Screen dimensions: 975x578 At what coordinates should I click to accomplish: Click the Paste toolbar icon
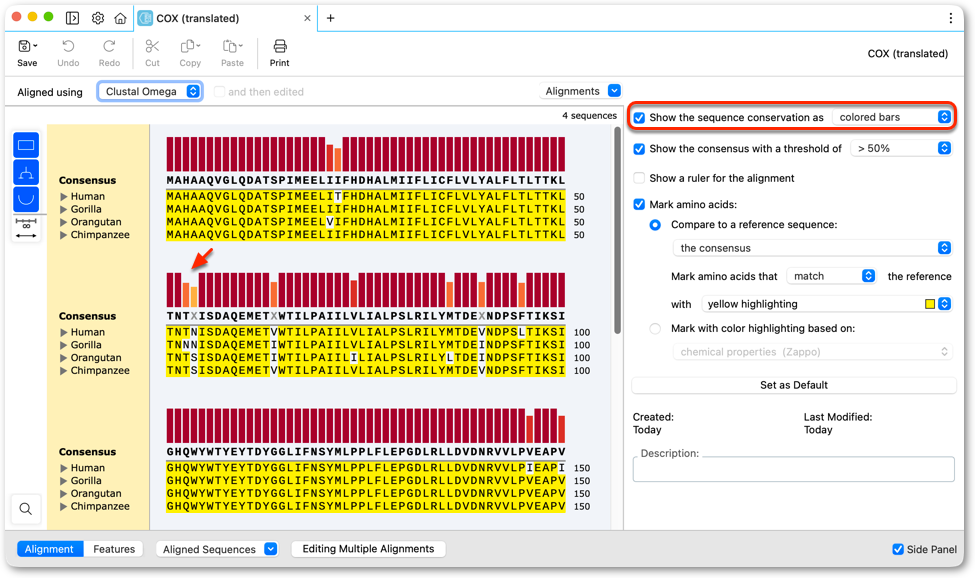[x=232, y=47]
